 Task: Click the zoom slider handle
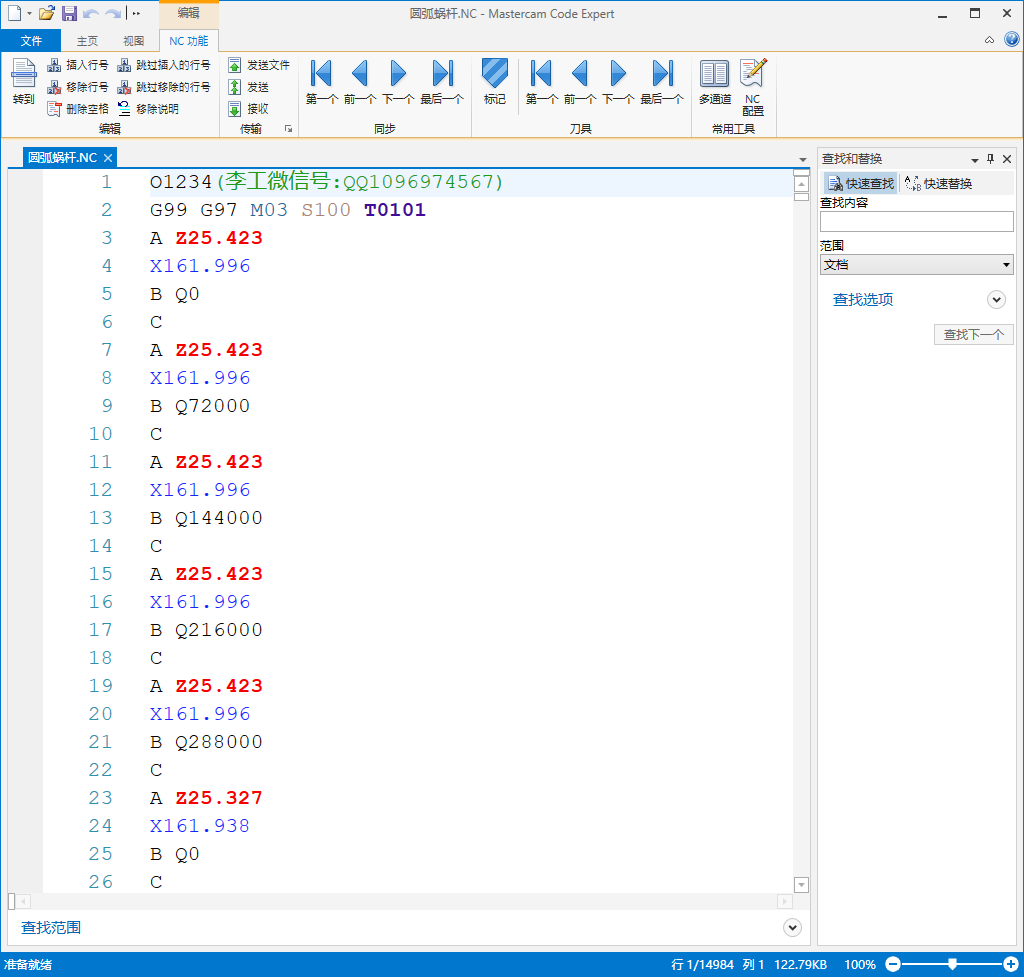click(953, 964)
